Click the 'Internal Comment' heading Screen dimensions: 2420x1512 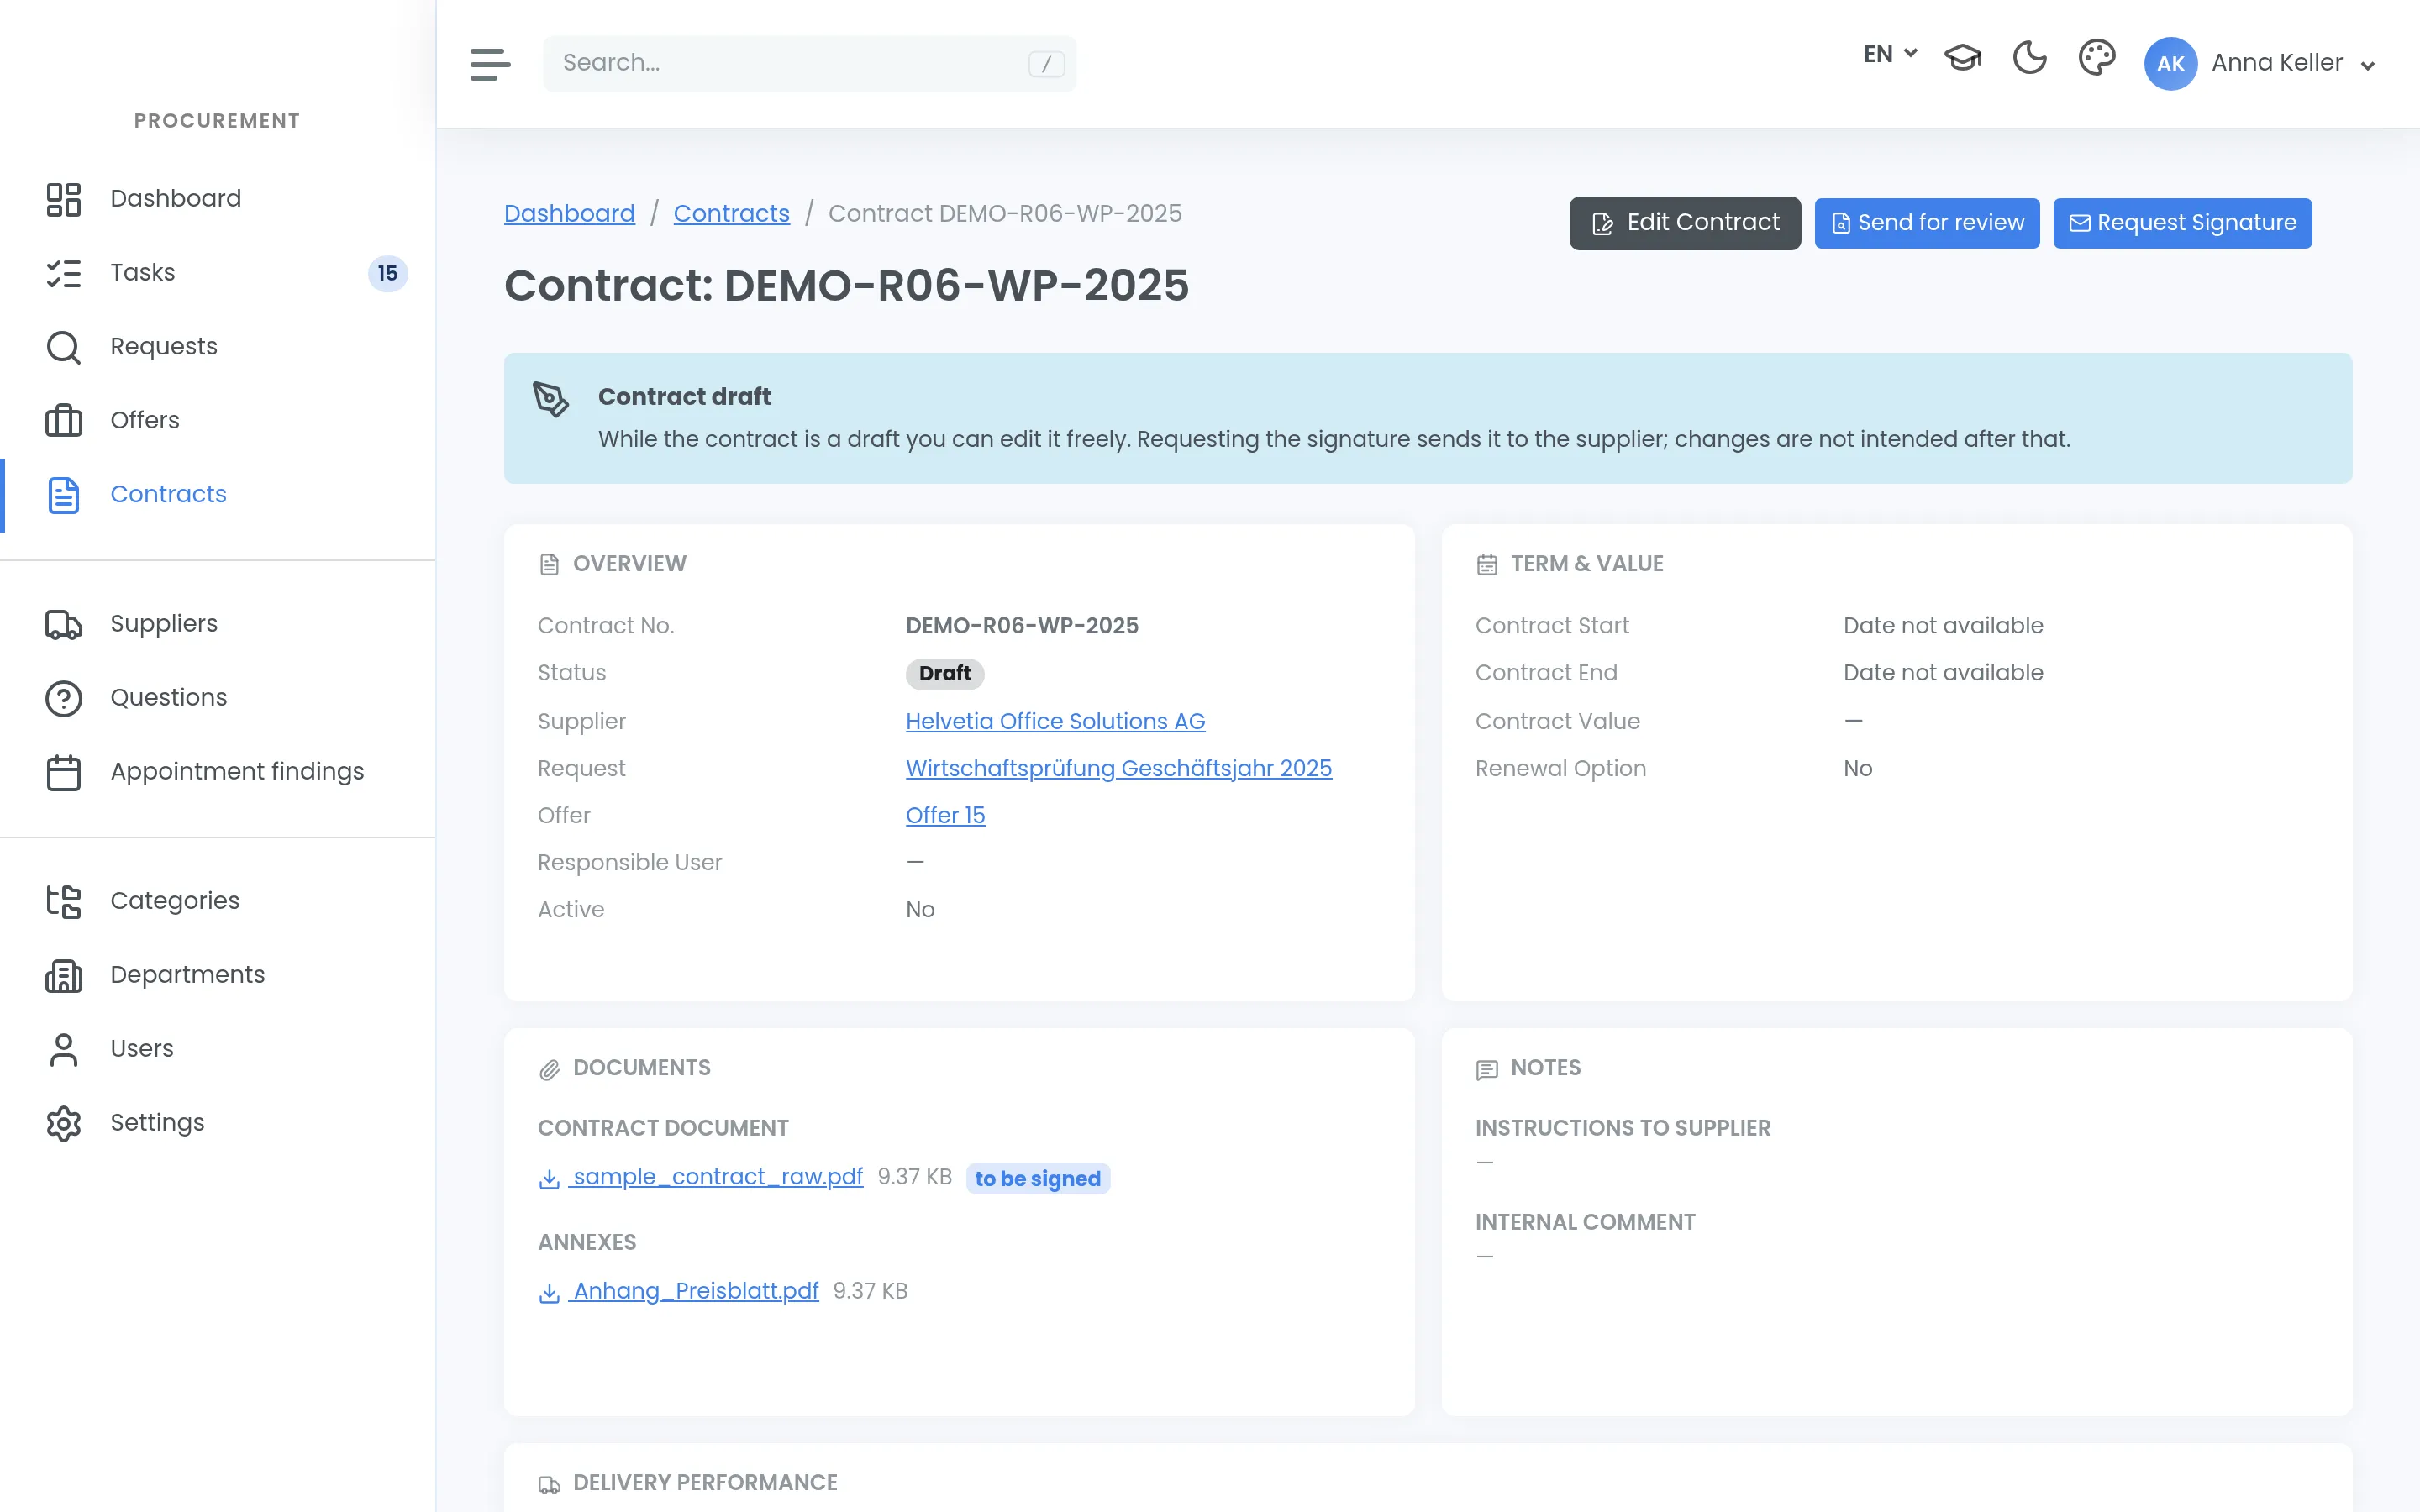(x=1585, y=1222)
